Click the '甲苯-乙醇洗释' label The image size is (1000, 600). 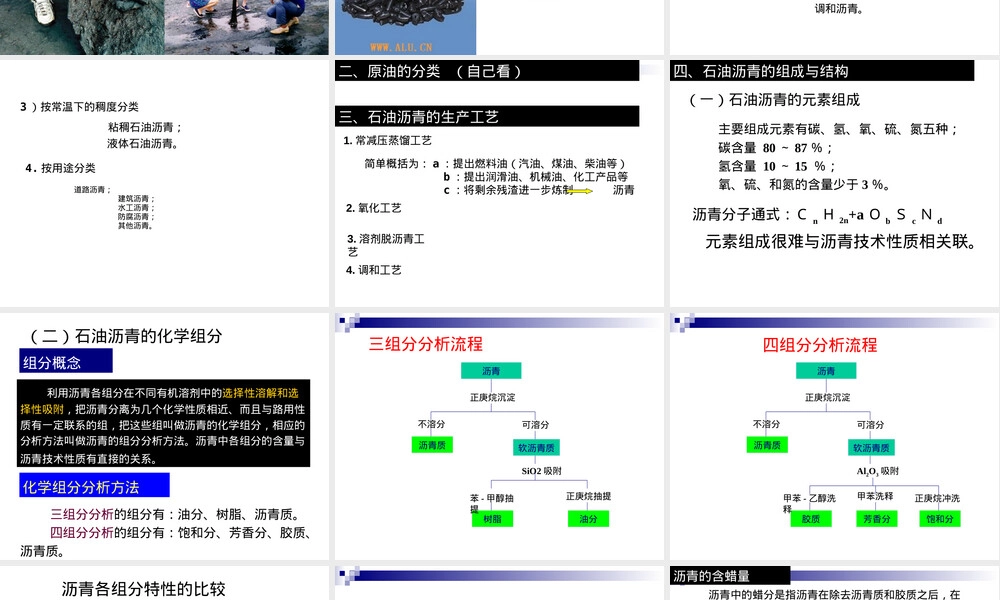tap(809, 503)
